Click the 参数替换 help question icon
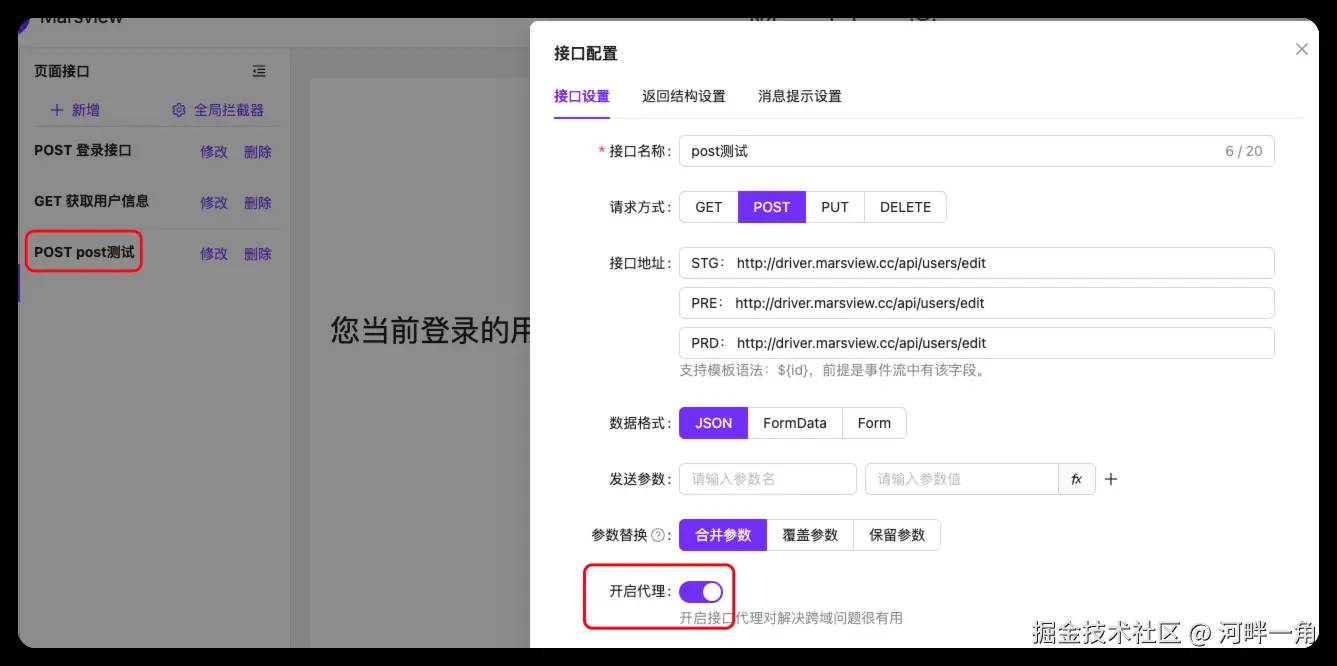The width and height of the screenshot is (1337, 666). [x=658, y=535]
